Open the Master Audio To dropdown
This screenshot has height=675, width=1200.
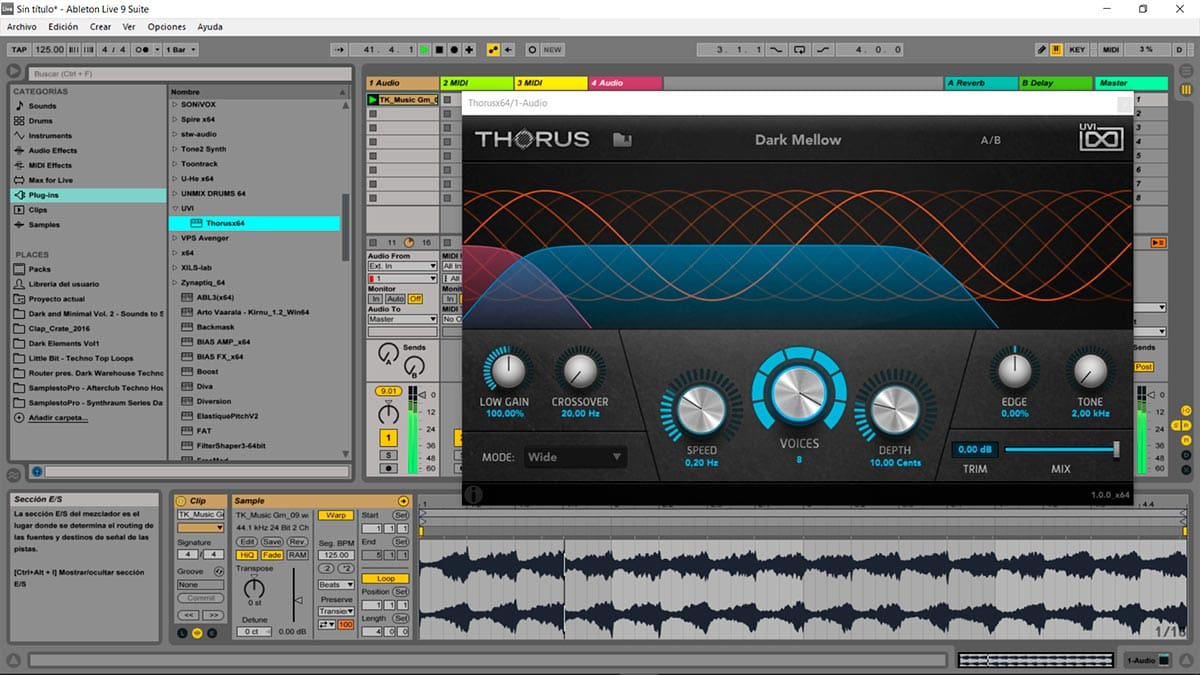point(403,319)
